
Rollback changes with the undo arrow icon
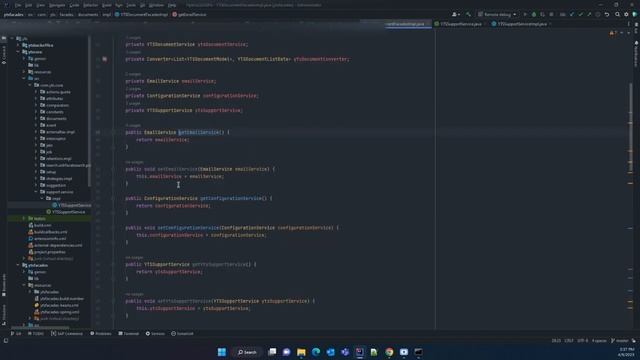607,14
